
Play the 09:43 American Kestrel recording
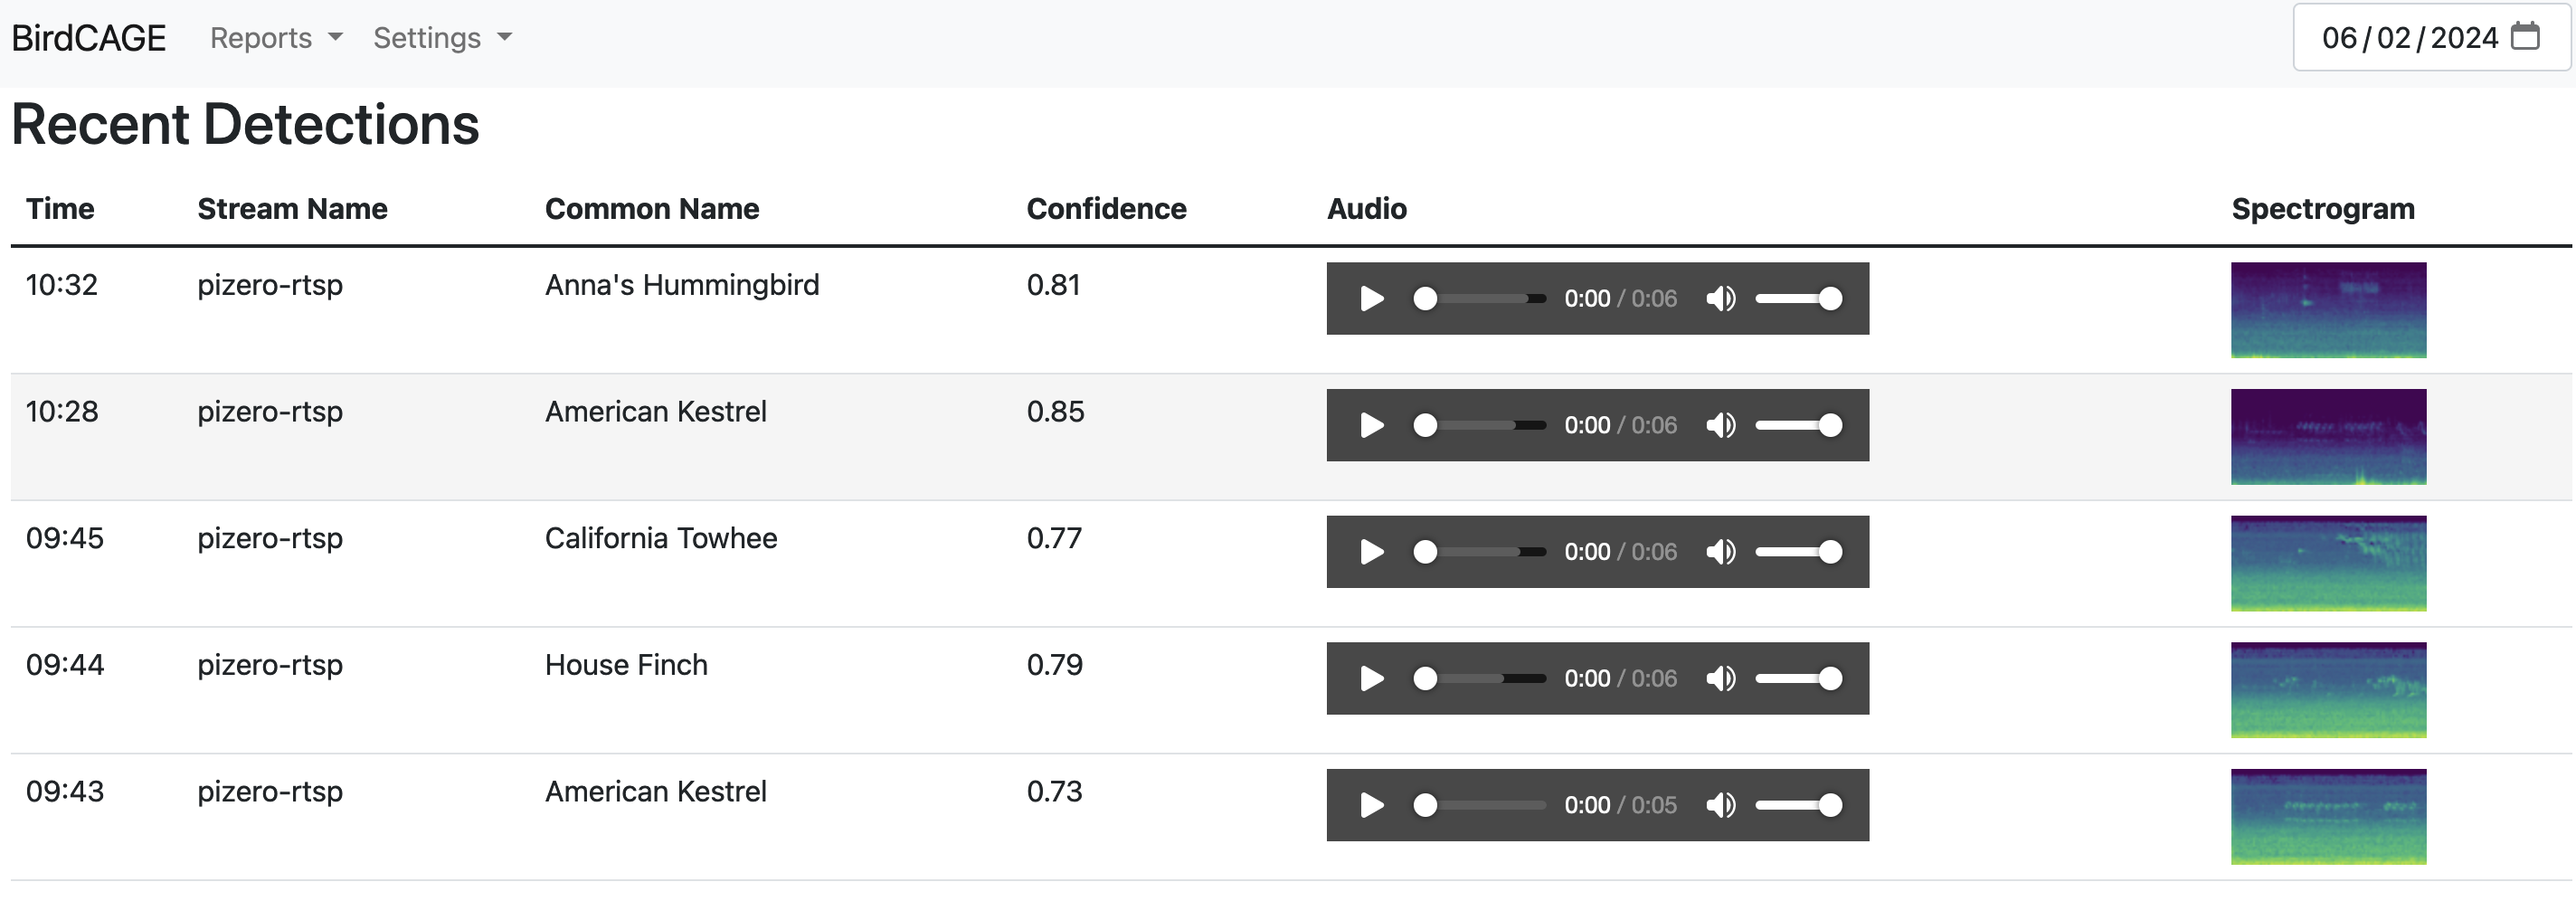(1371, 806)
